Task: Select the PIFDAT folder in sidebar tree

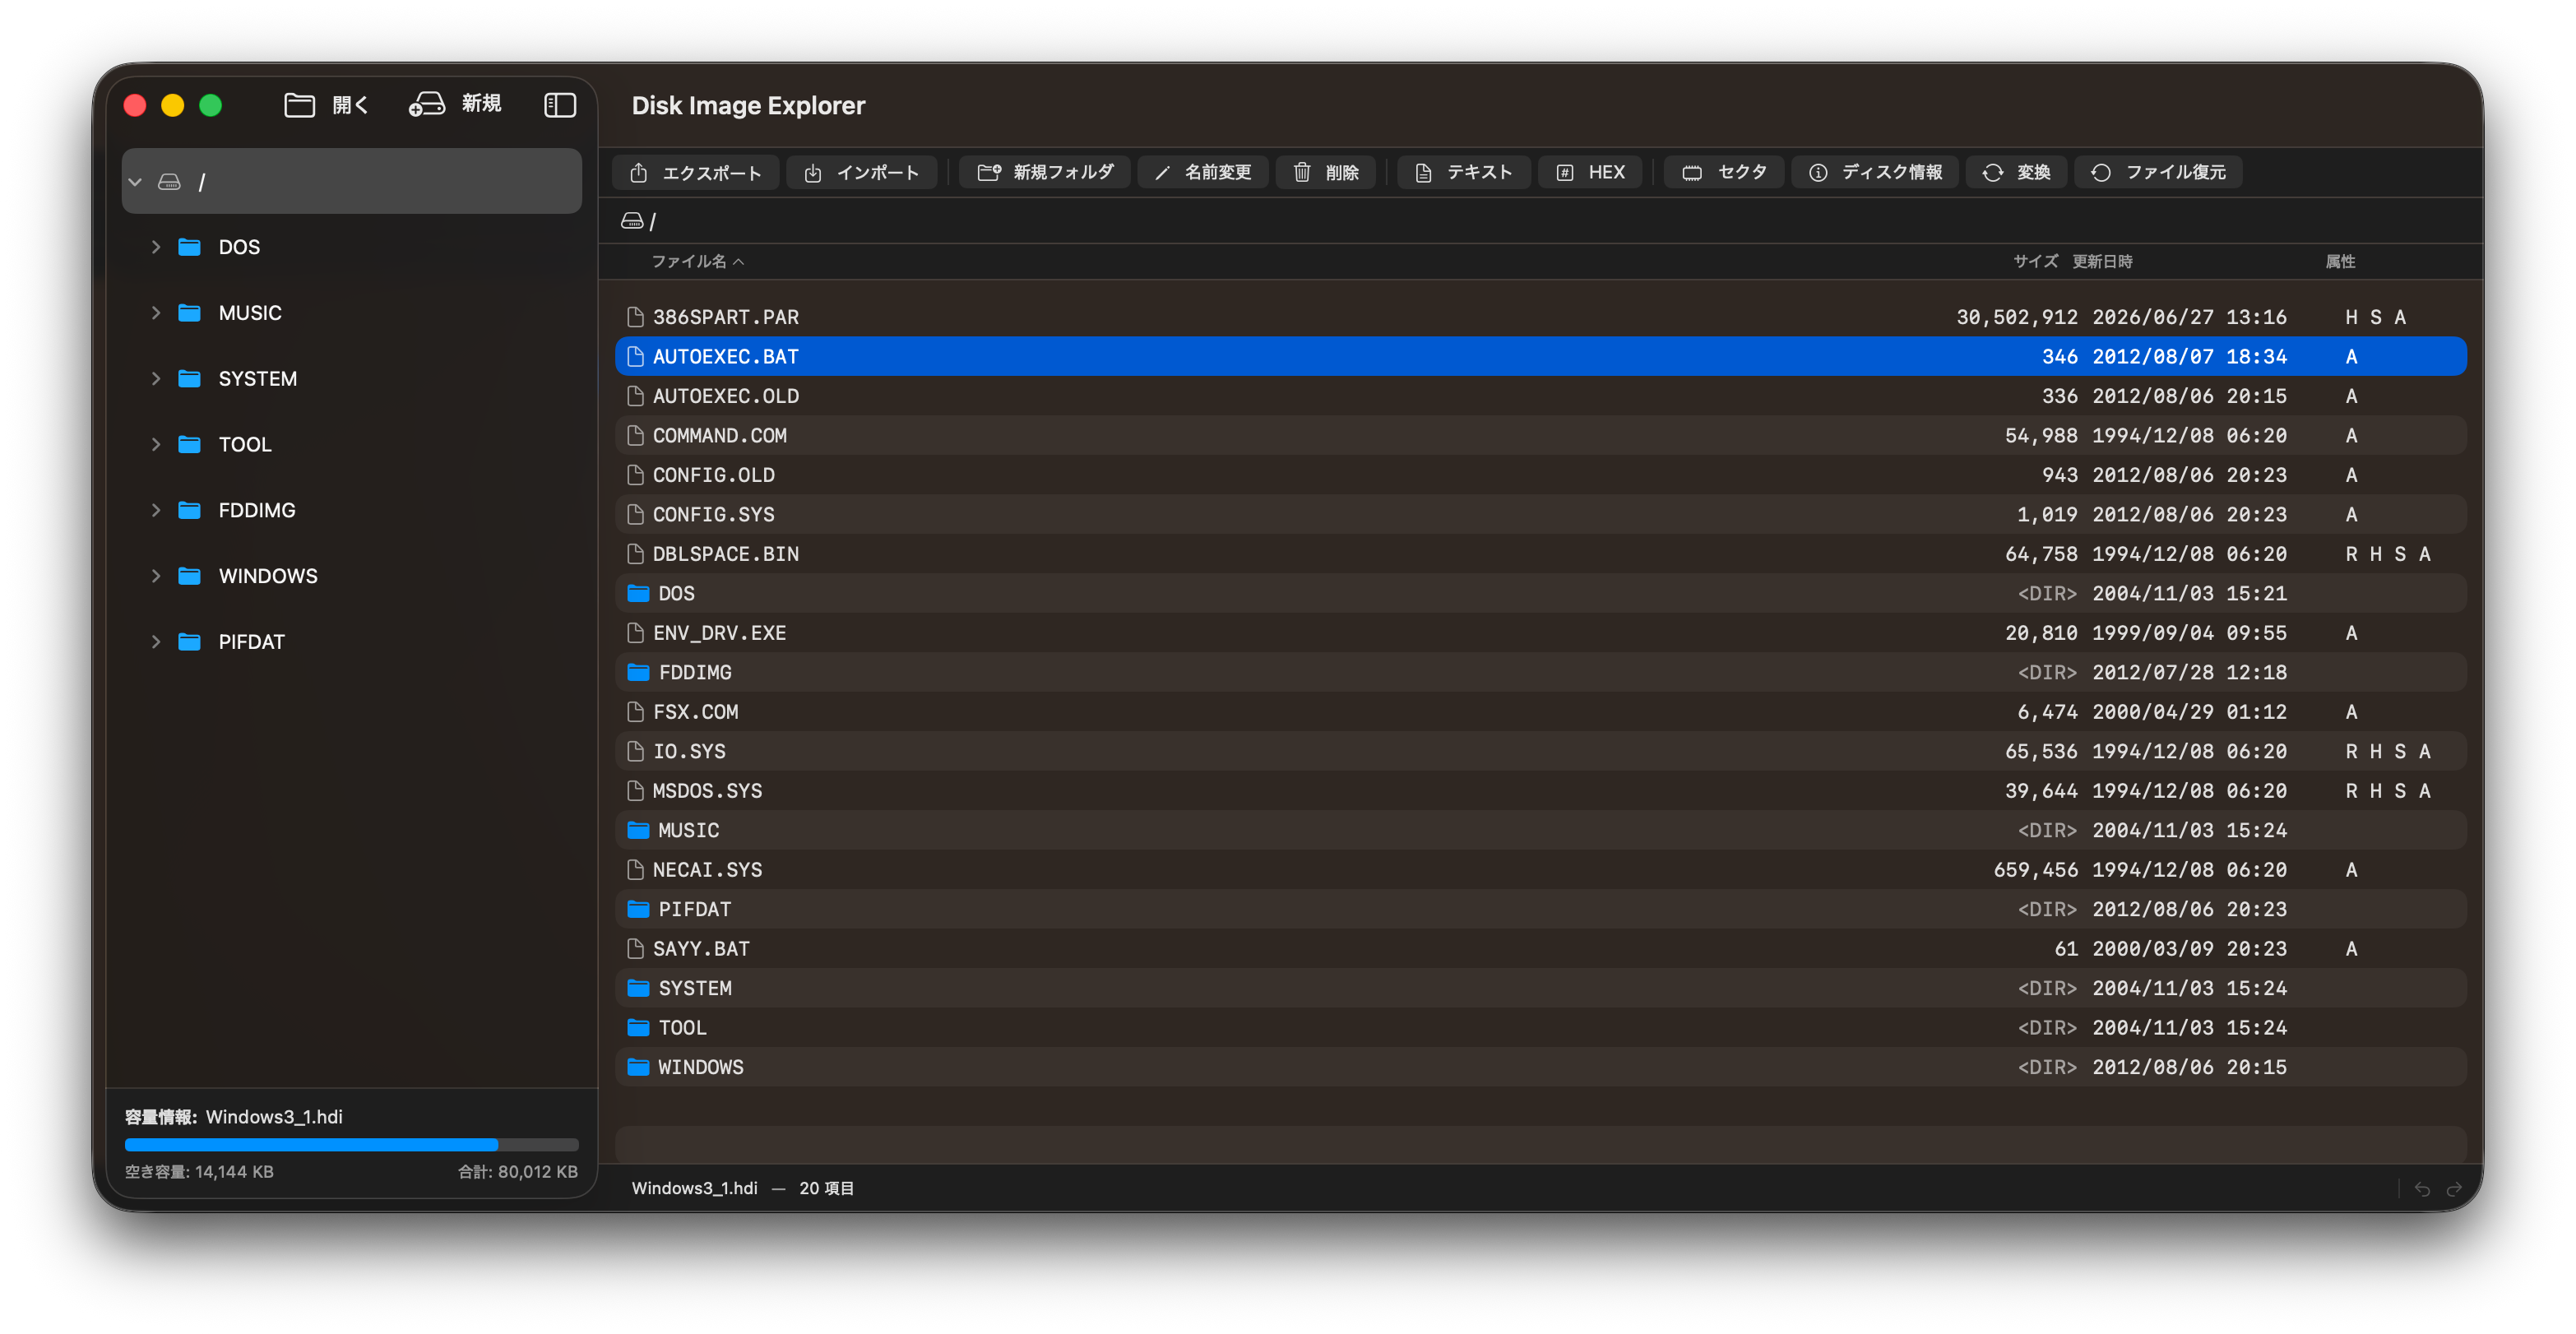Action: click(x=351, y=642)
